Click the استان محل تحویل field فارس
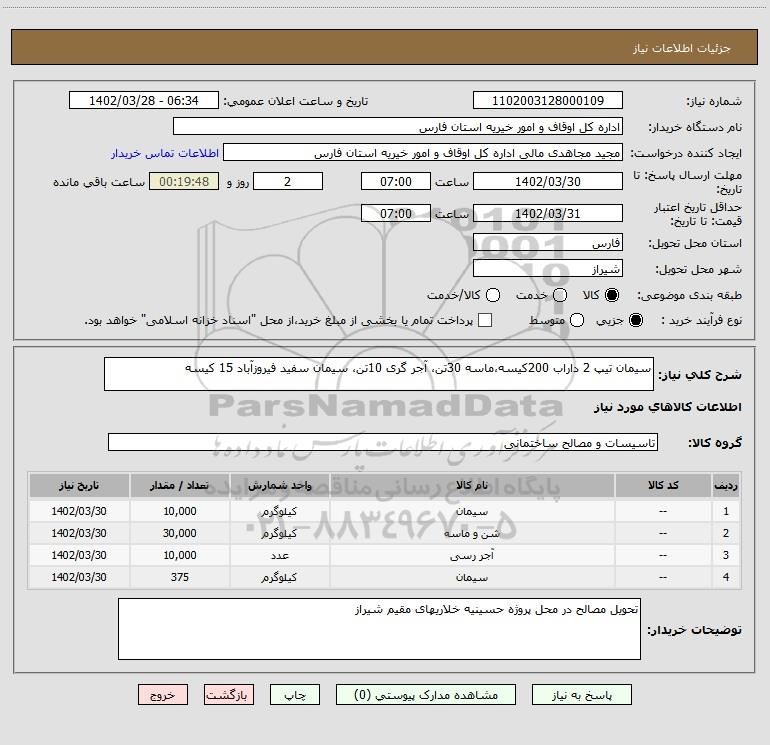This screenshot has width=770, height=745. pos(548,242)
